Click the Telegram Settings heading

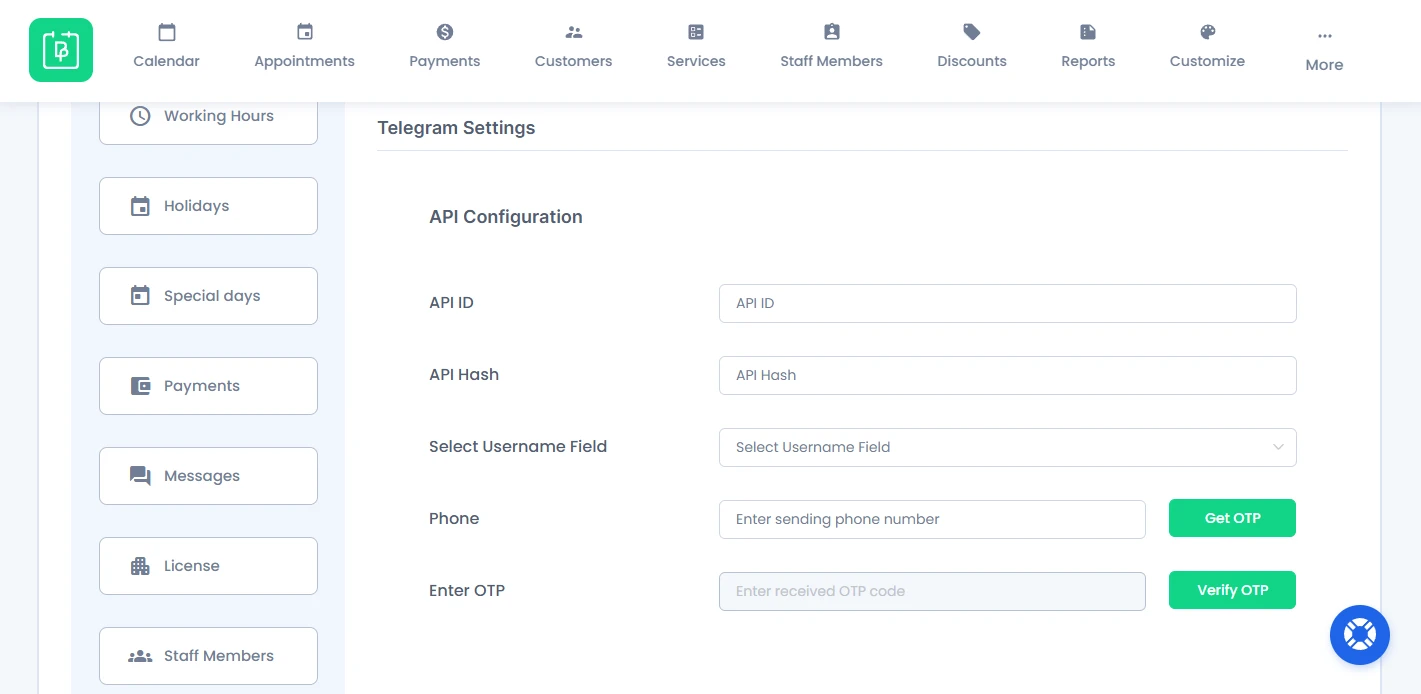pos(456,128)
